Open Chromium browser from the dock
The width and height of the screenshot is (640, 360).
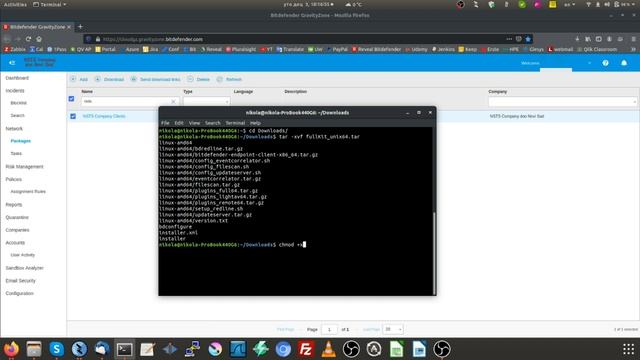[x=283, y=349]
